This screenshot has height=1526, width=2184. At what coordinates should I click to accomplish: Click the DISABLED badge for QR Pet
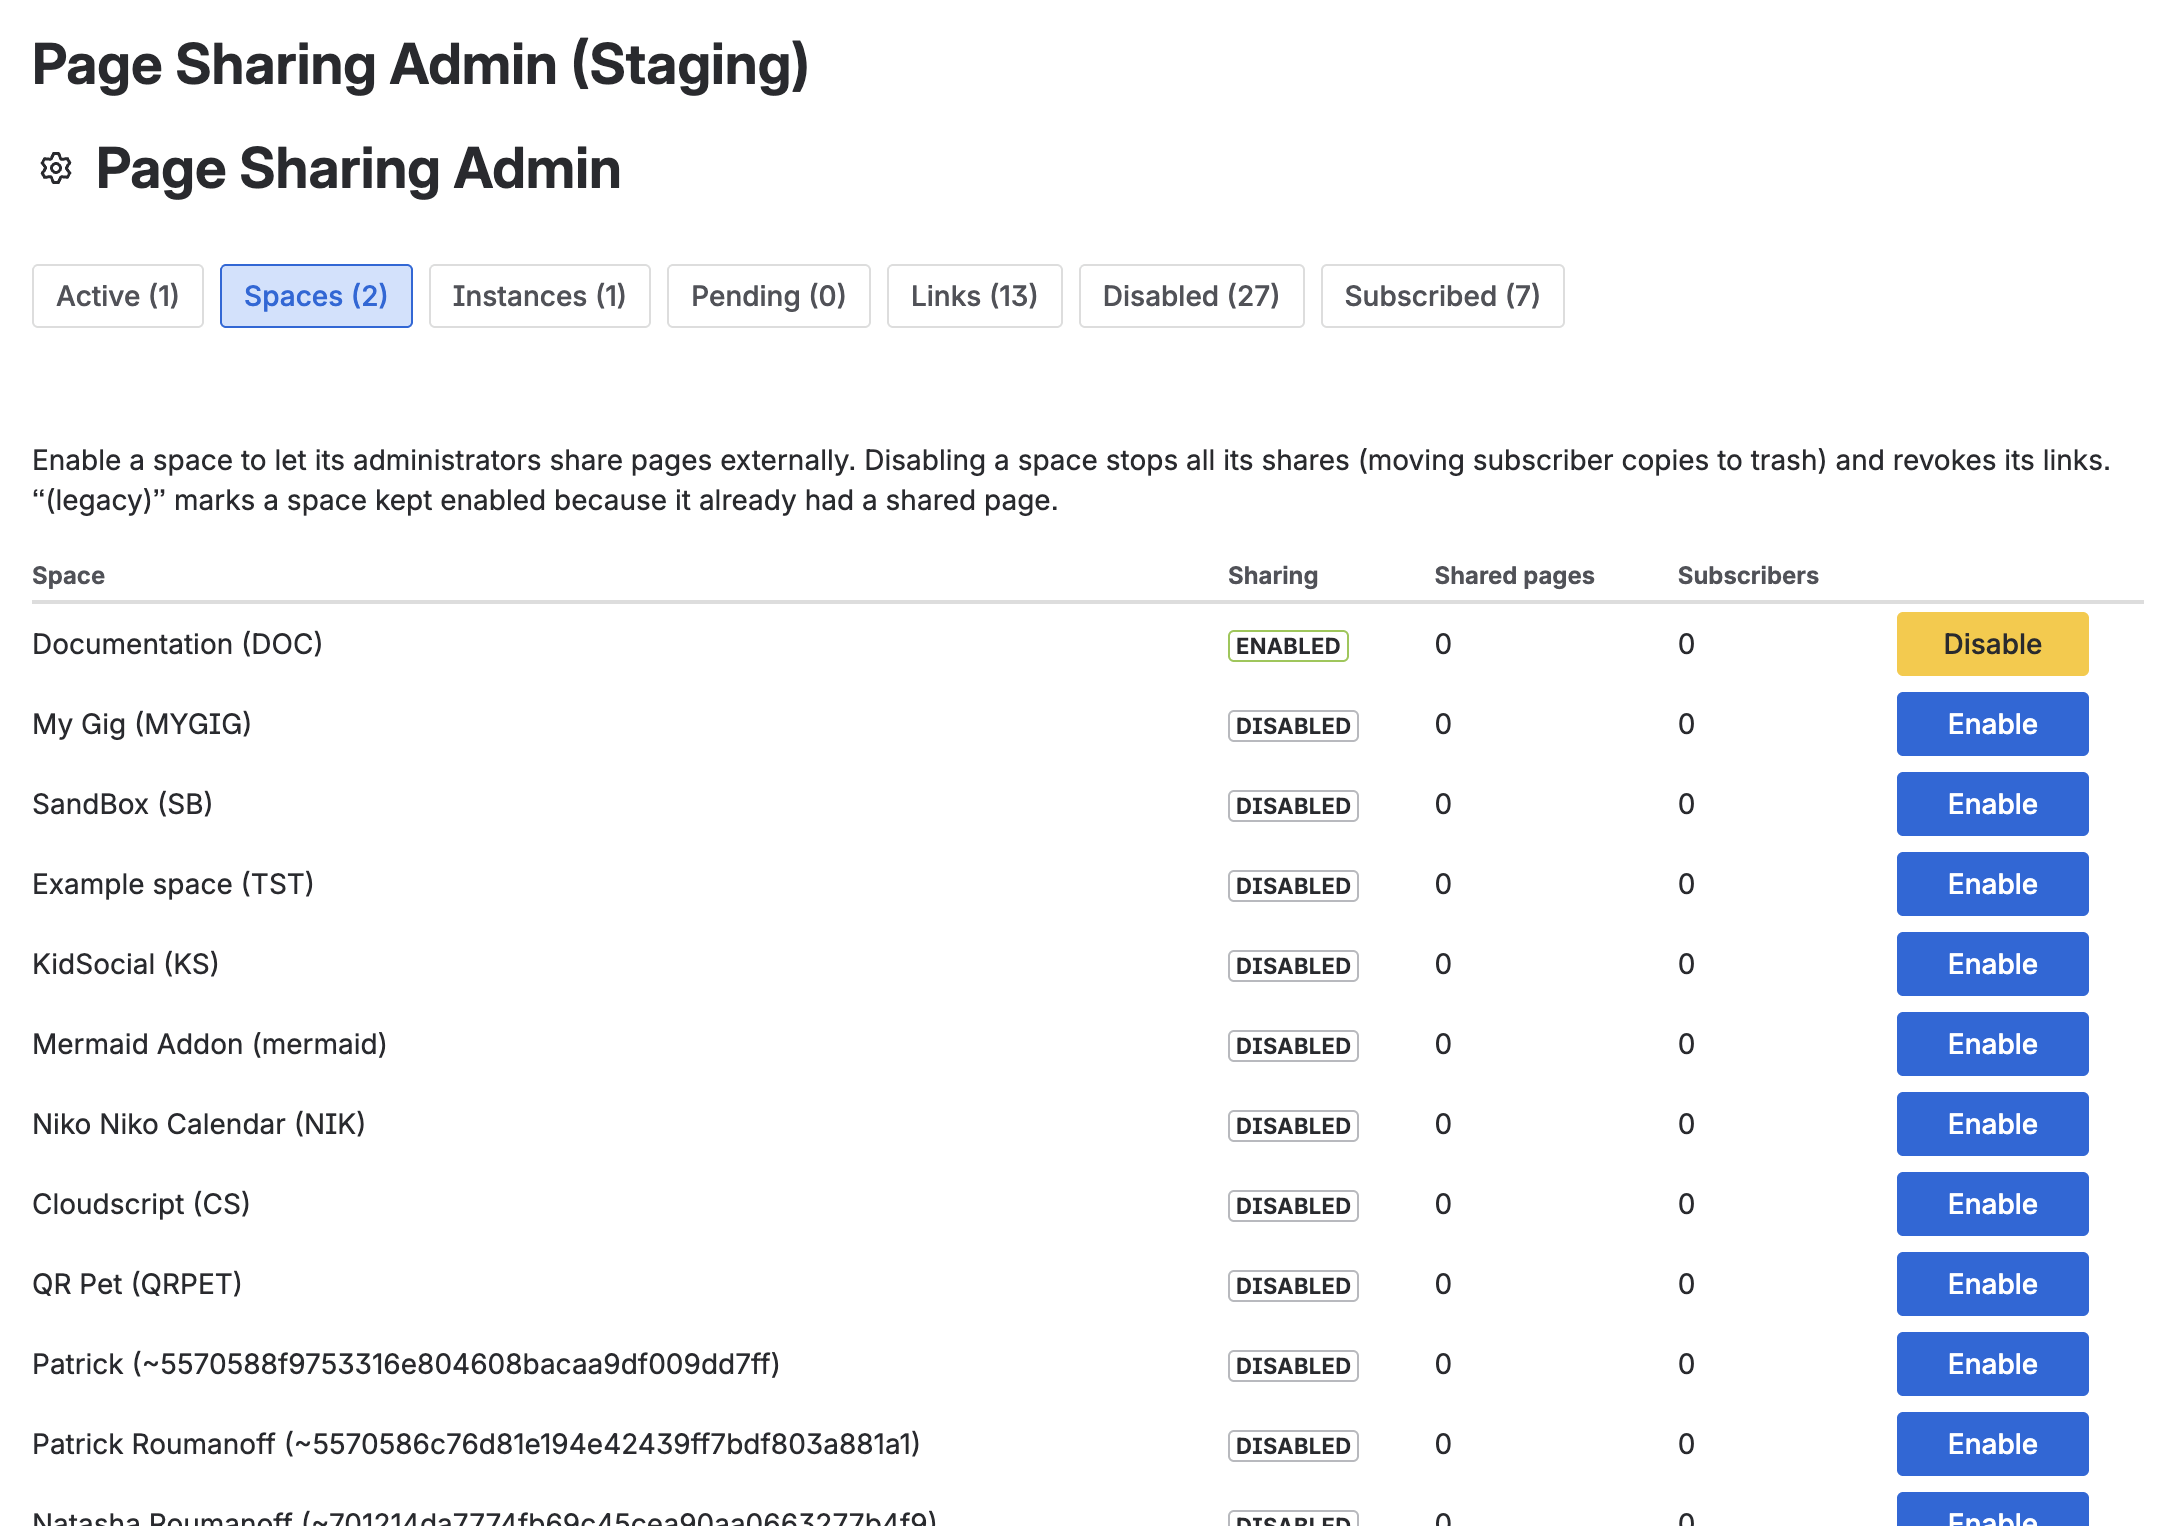coord(1293,1286)
